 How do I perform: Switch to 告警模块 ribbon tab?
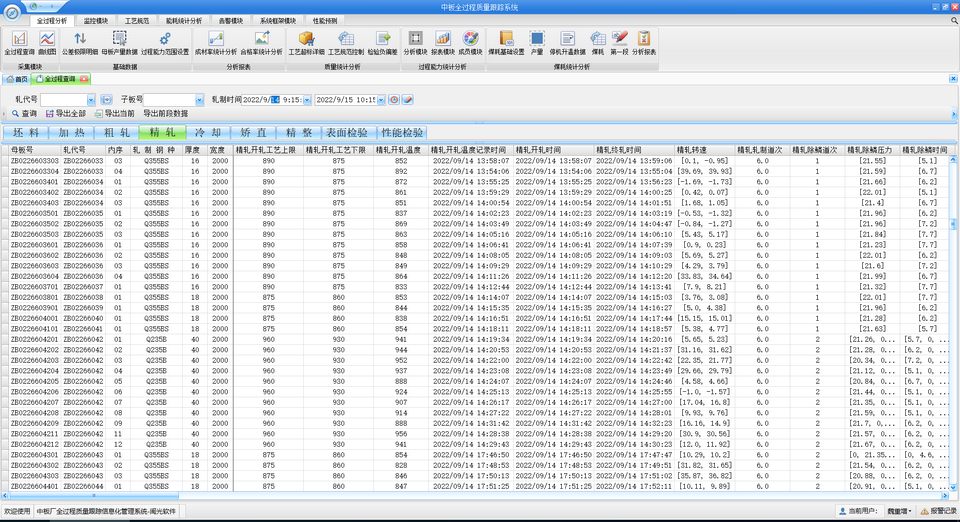click(231, 21)
